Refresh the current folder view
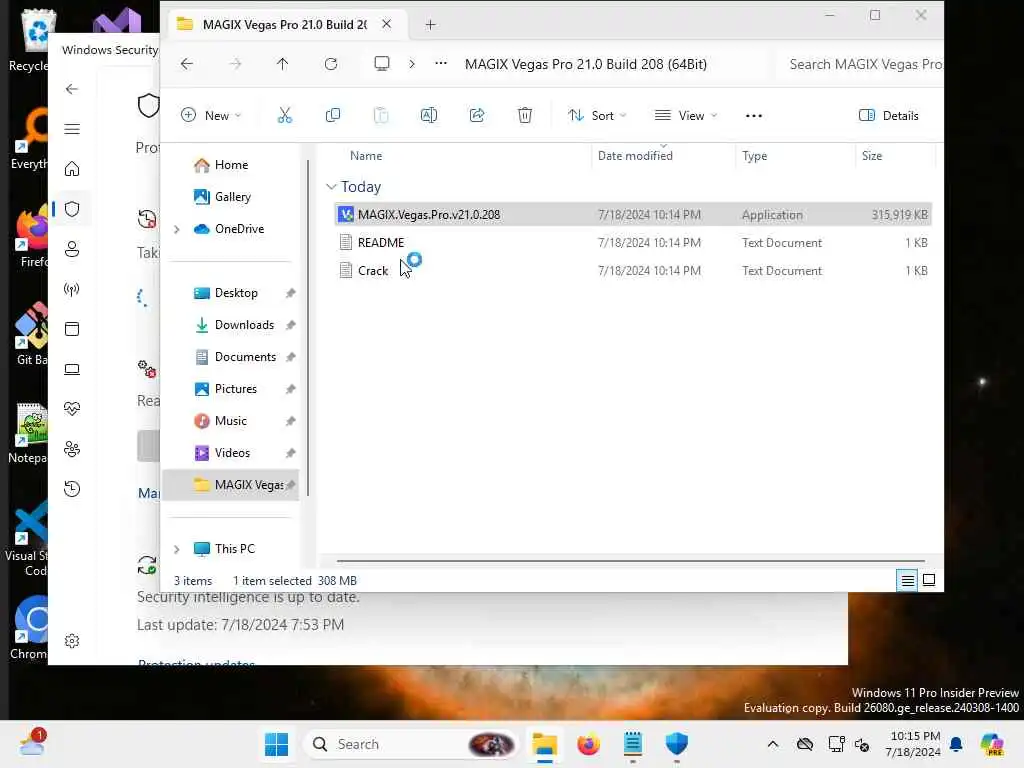Screen dimensions: 1024x768 tap(331, 64)
